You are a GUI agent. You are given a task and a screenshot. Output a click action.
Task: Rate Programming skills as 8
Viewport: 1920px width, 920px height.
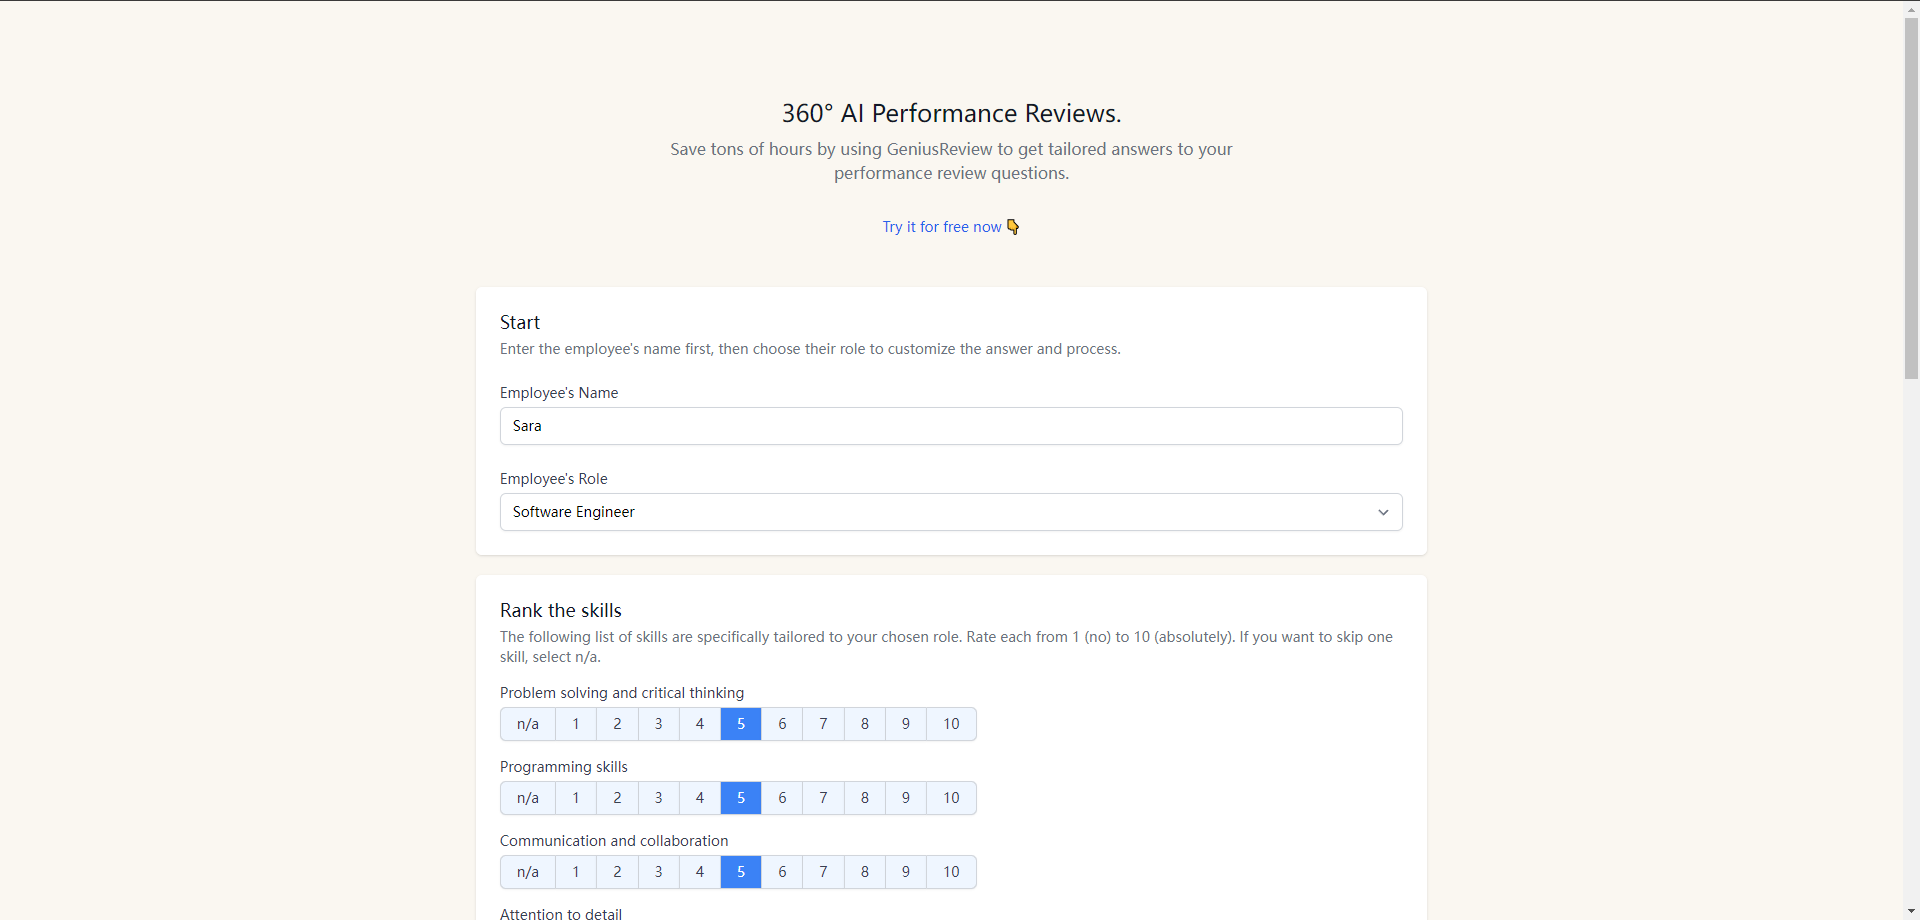pos(864,798)
